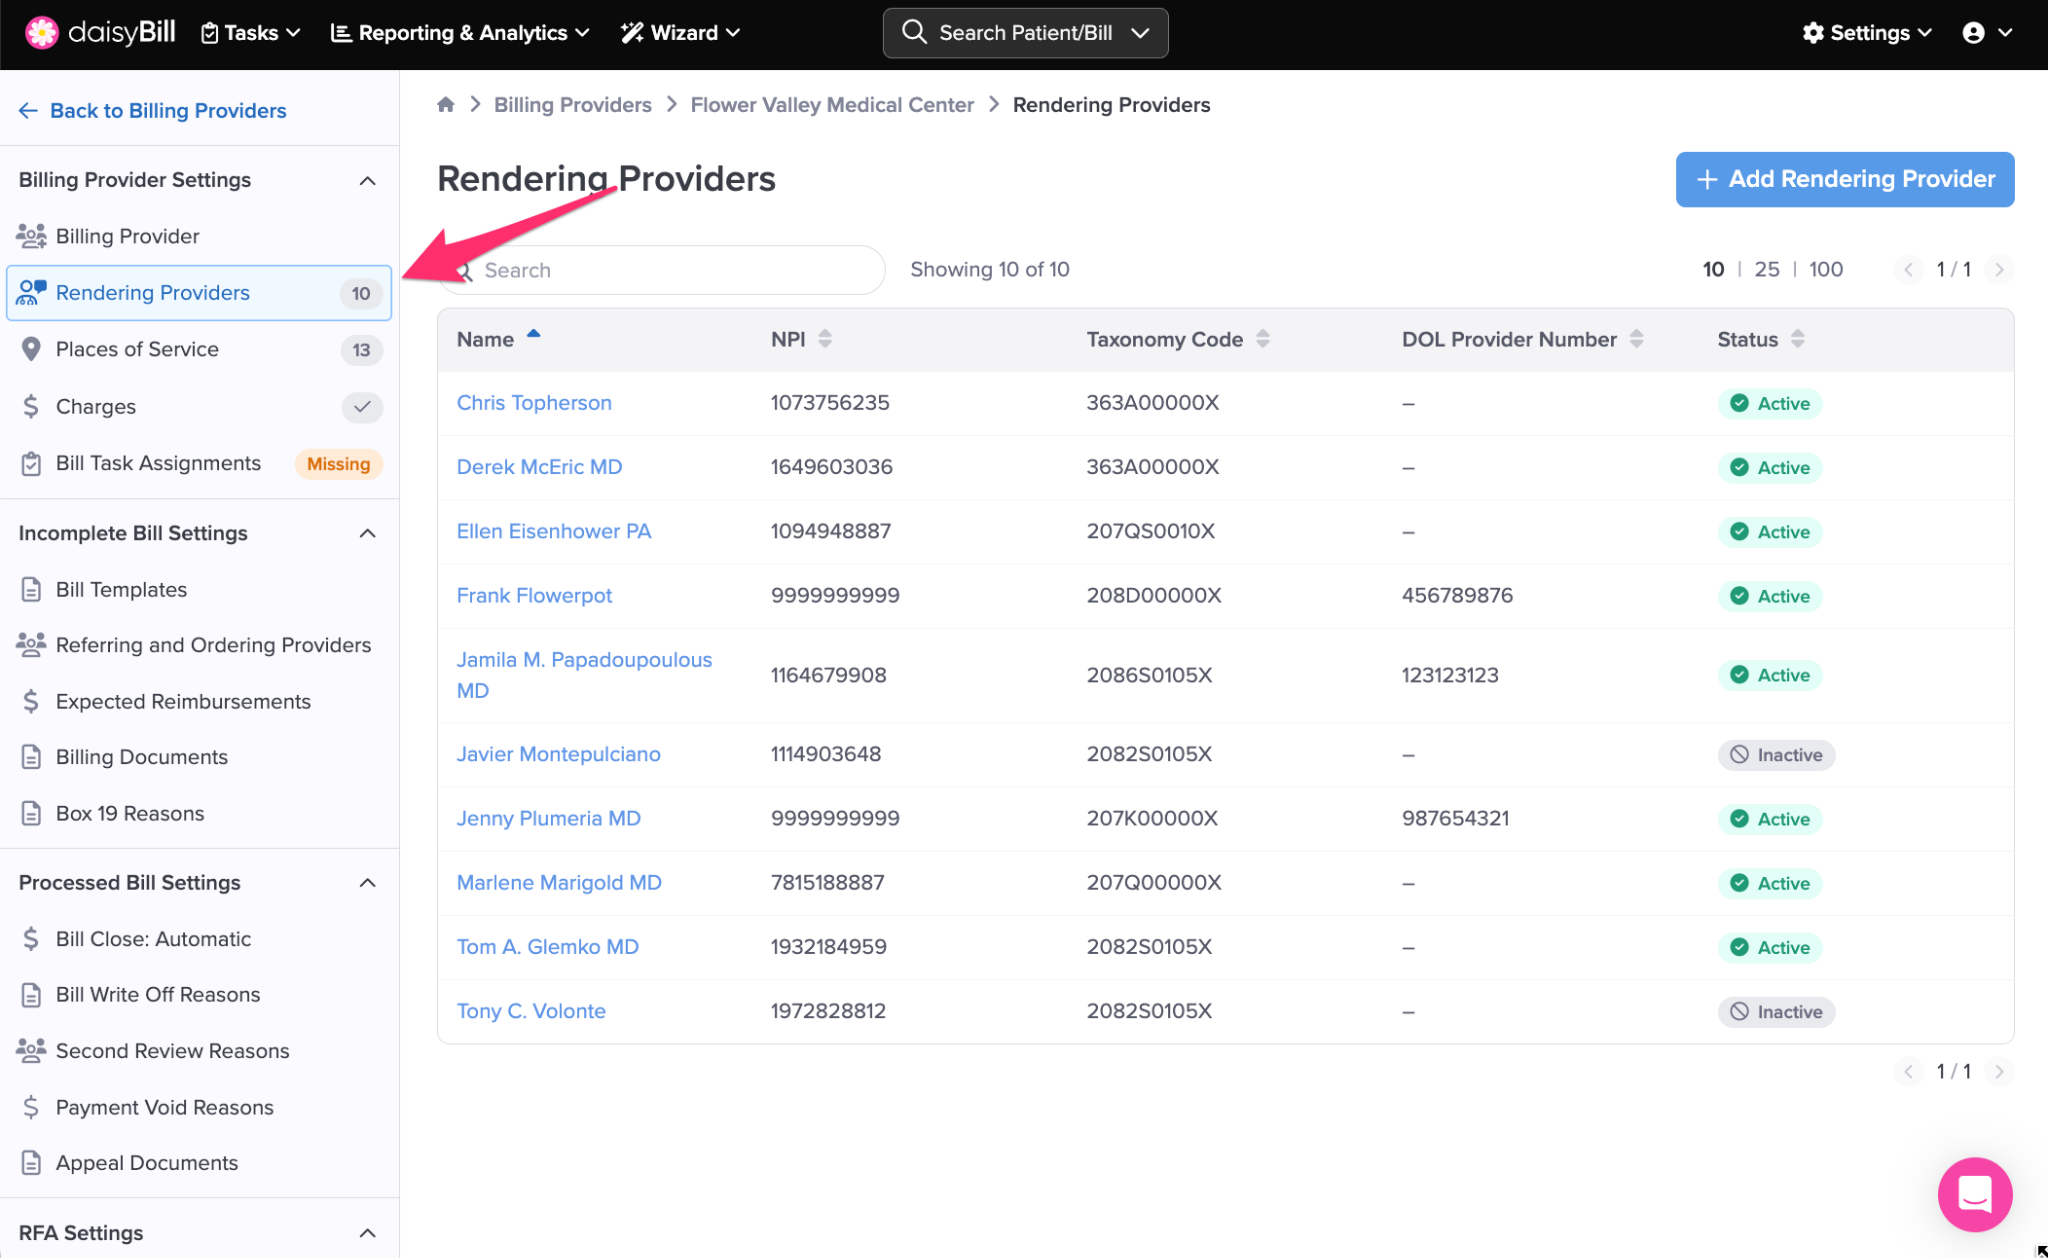This screenshot has width=2048, height=1258.
Task: Open the Reporting & Analytics menu
Action: [460, 33]
